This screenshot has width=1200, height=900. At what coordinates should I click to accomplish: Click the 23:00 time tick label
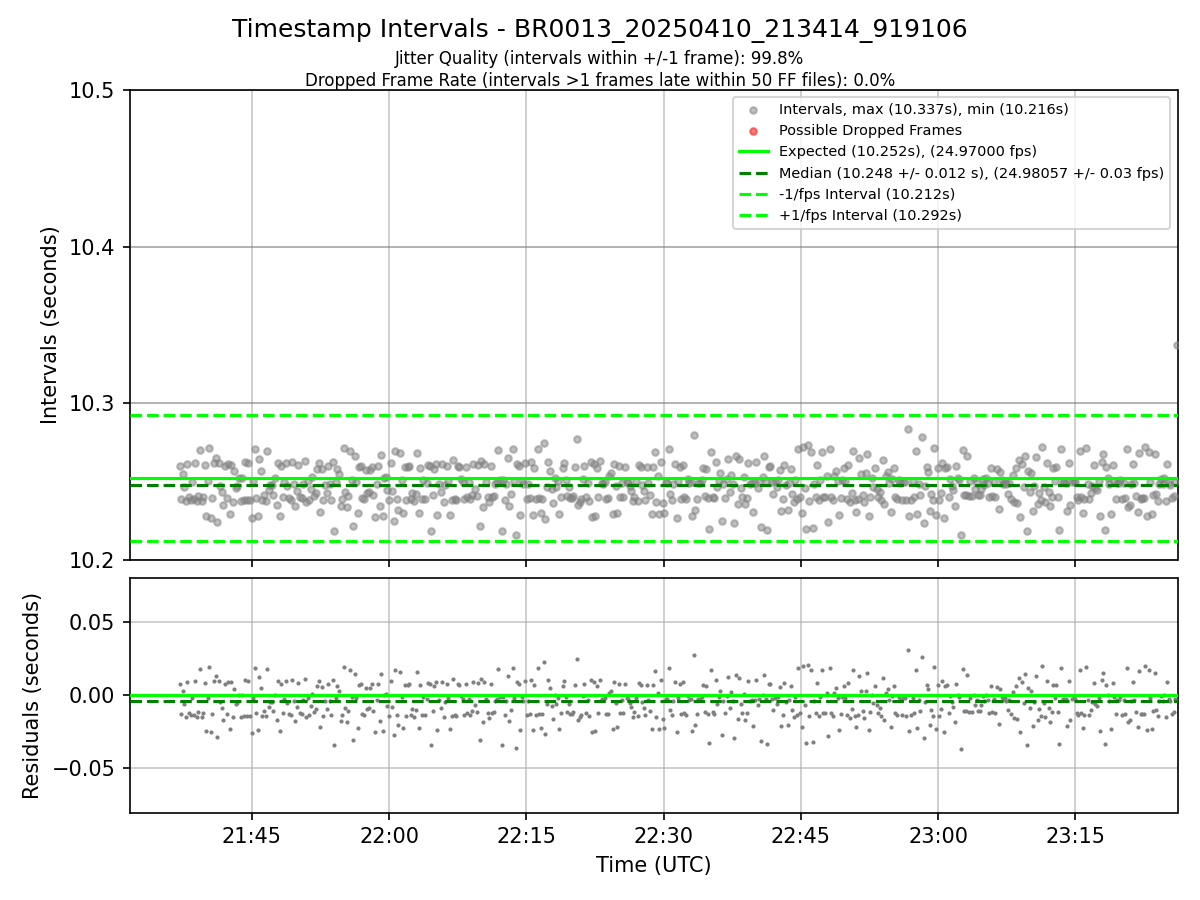pyautogui.click(x=937, y=835)
